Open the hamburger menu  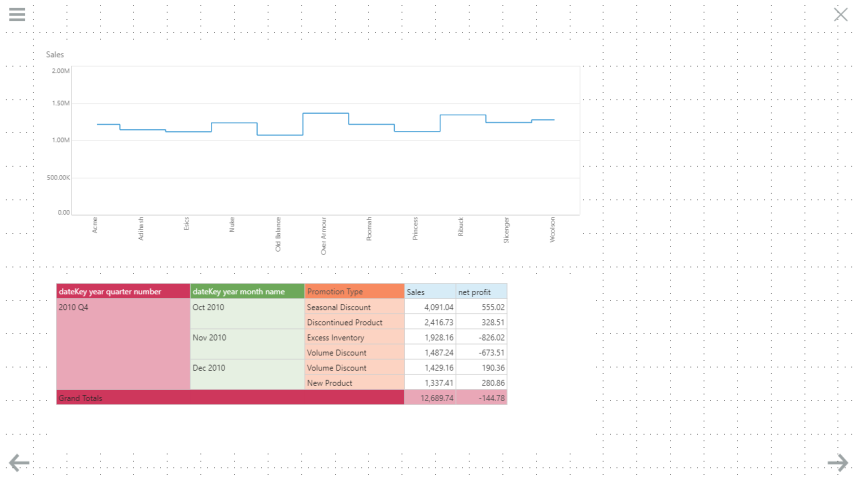coord(17,15)
